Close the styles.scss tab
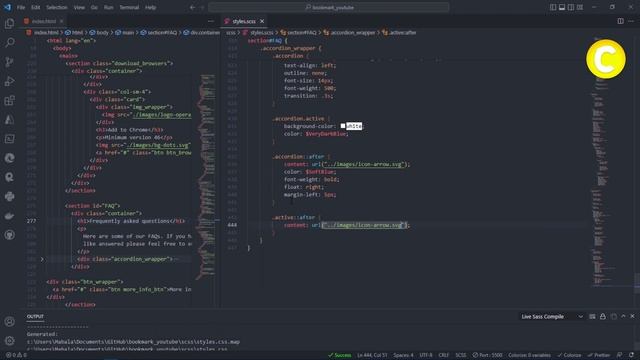The width and height of the screenshot is (640, 360). [x=262, y=21]
